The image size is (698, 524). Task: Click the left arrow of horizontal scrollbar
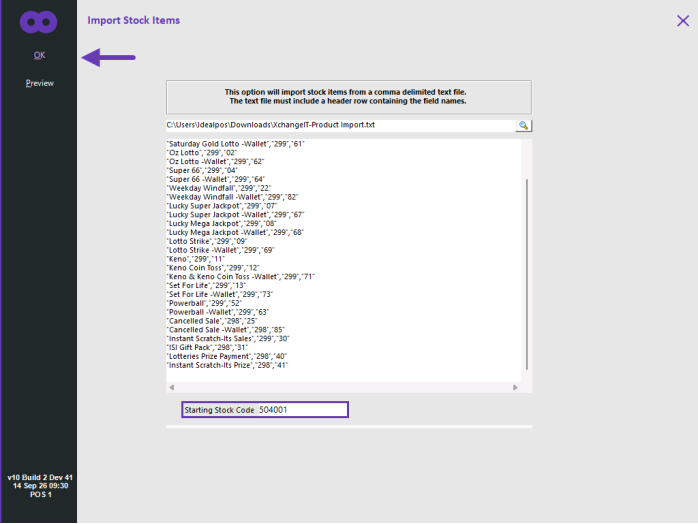click(x=171, y=387)
